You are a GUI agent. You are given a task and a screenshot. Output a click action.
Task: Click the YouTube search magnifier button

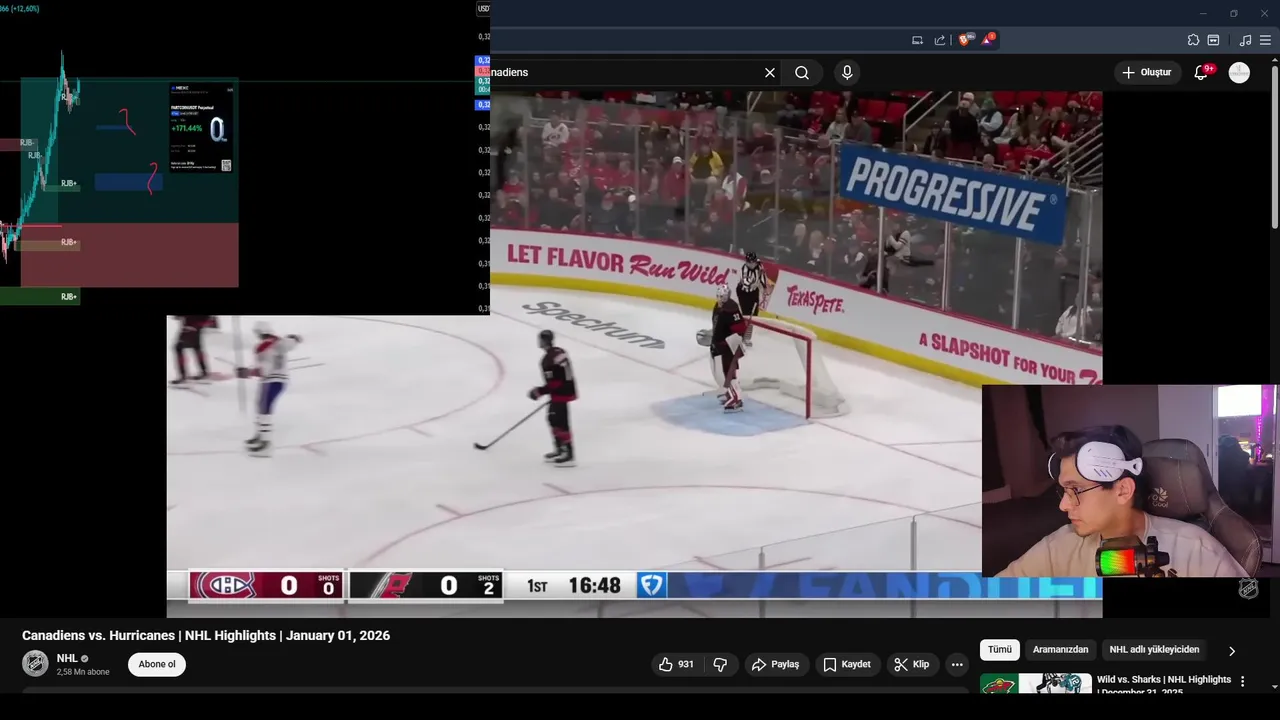pyautogui.click(x=802, y=73)
